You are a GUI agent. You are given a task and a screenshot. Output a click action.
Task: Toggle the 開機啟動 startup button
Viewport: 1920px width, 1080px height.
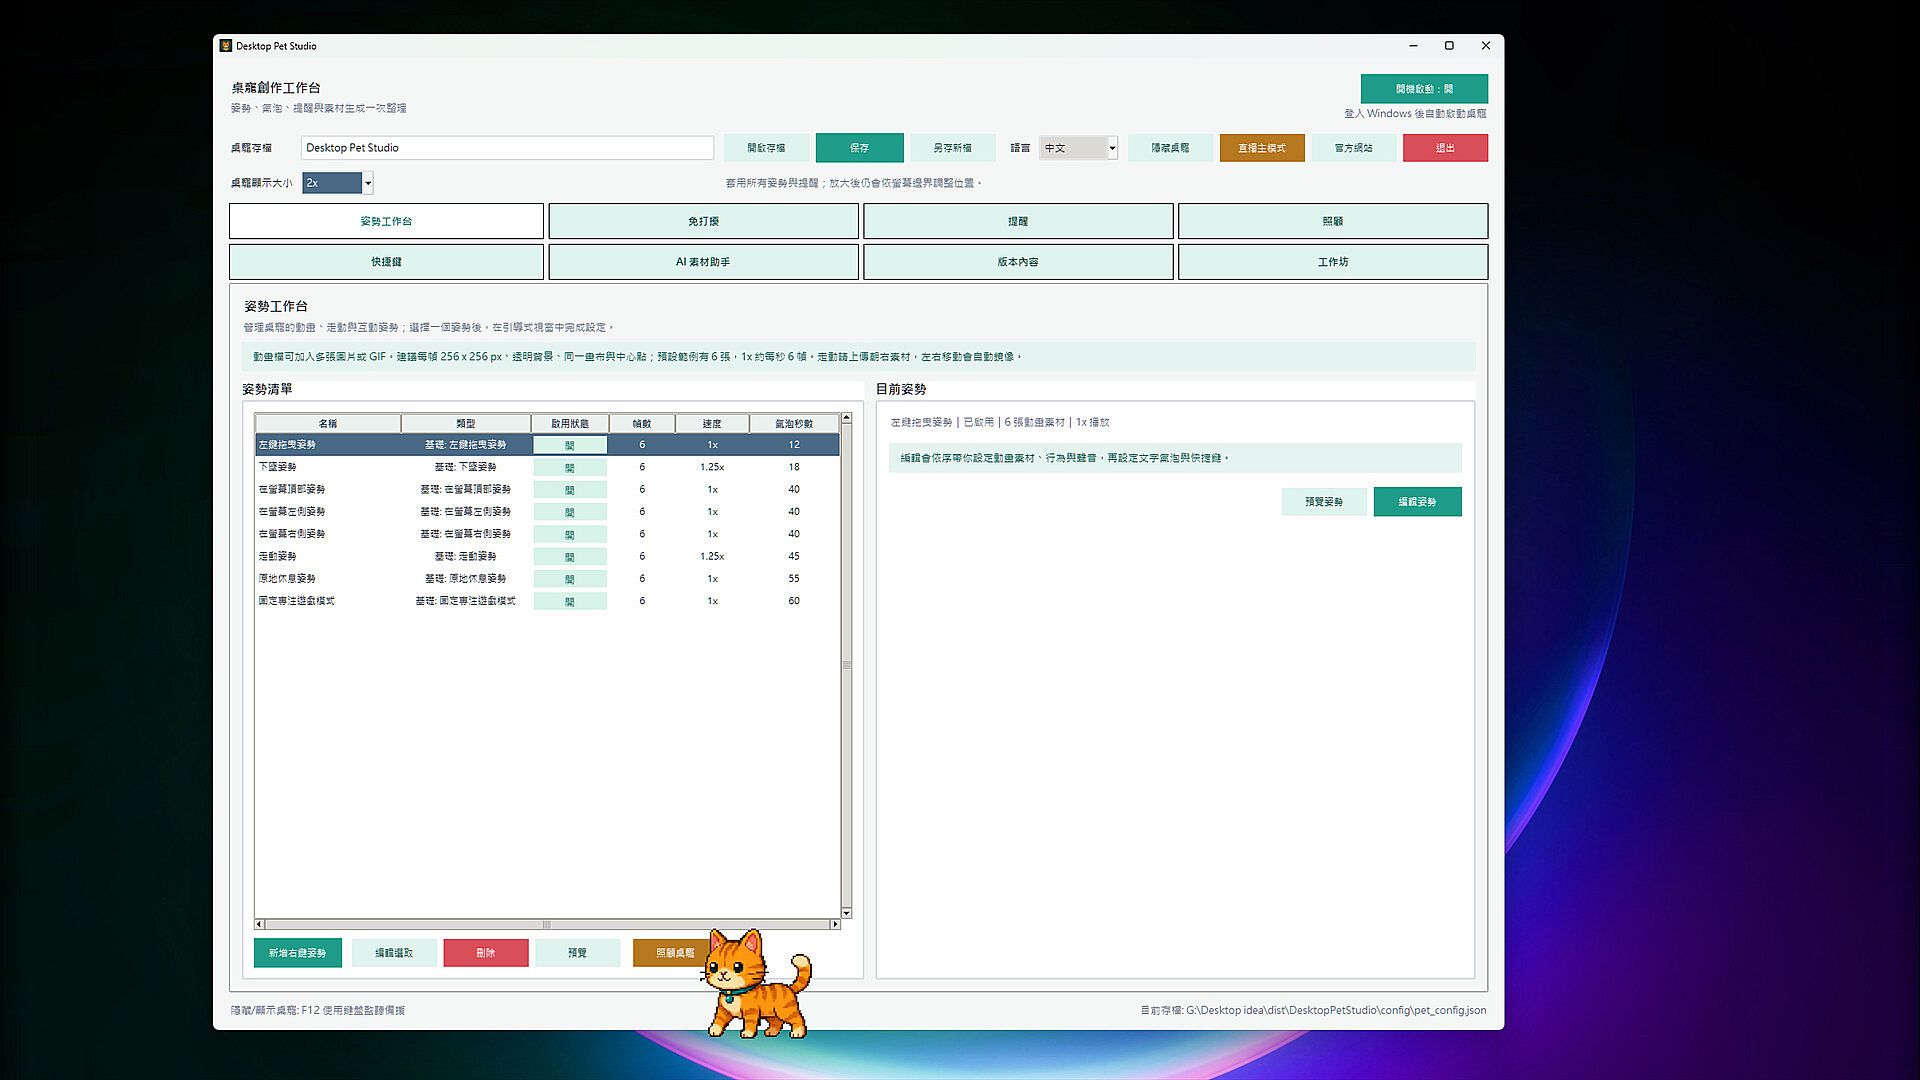1424,89
